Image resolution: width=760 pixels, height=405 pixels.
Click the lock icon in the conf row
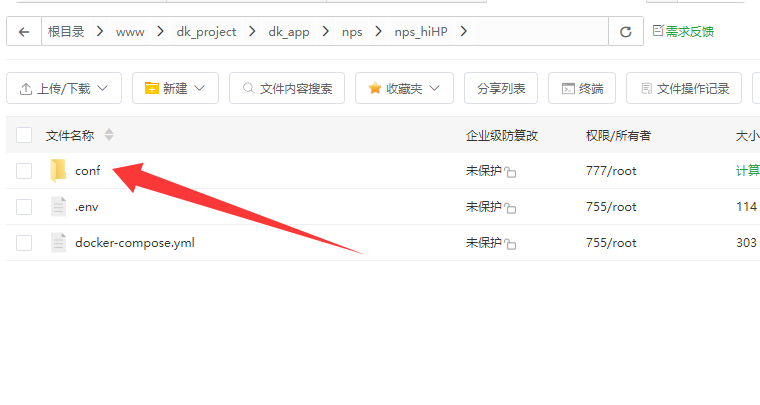(x=510, y=172)
